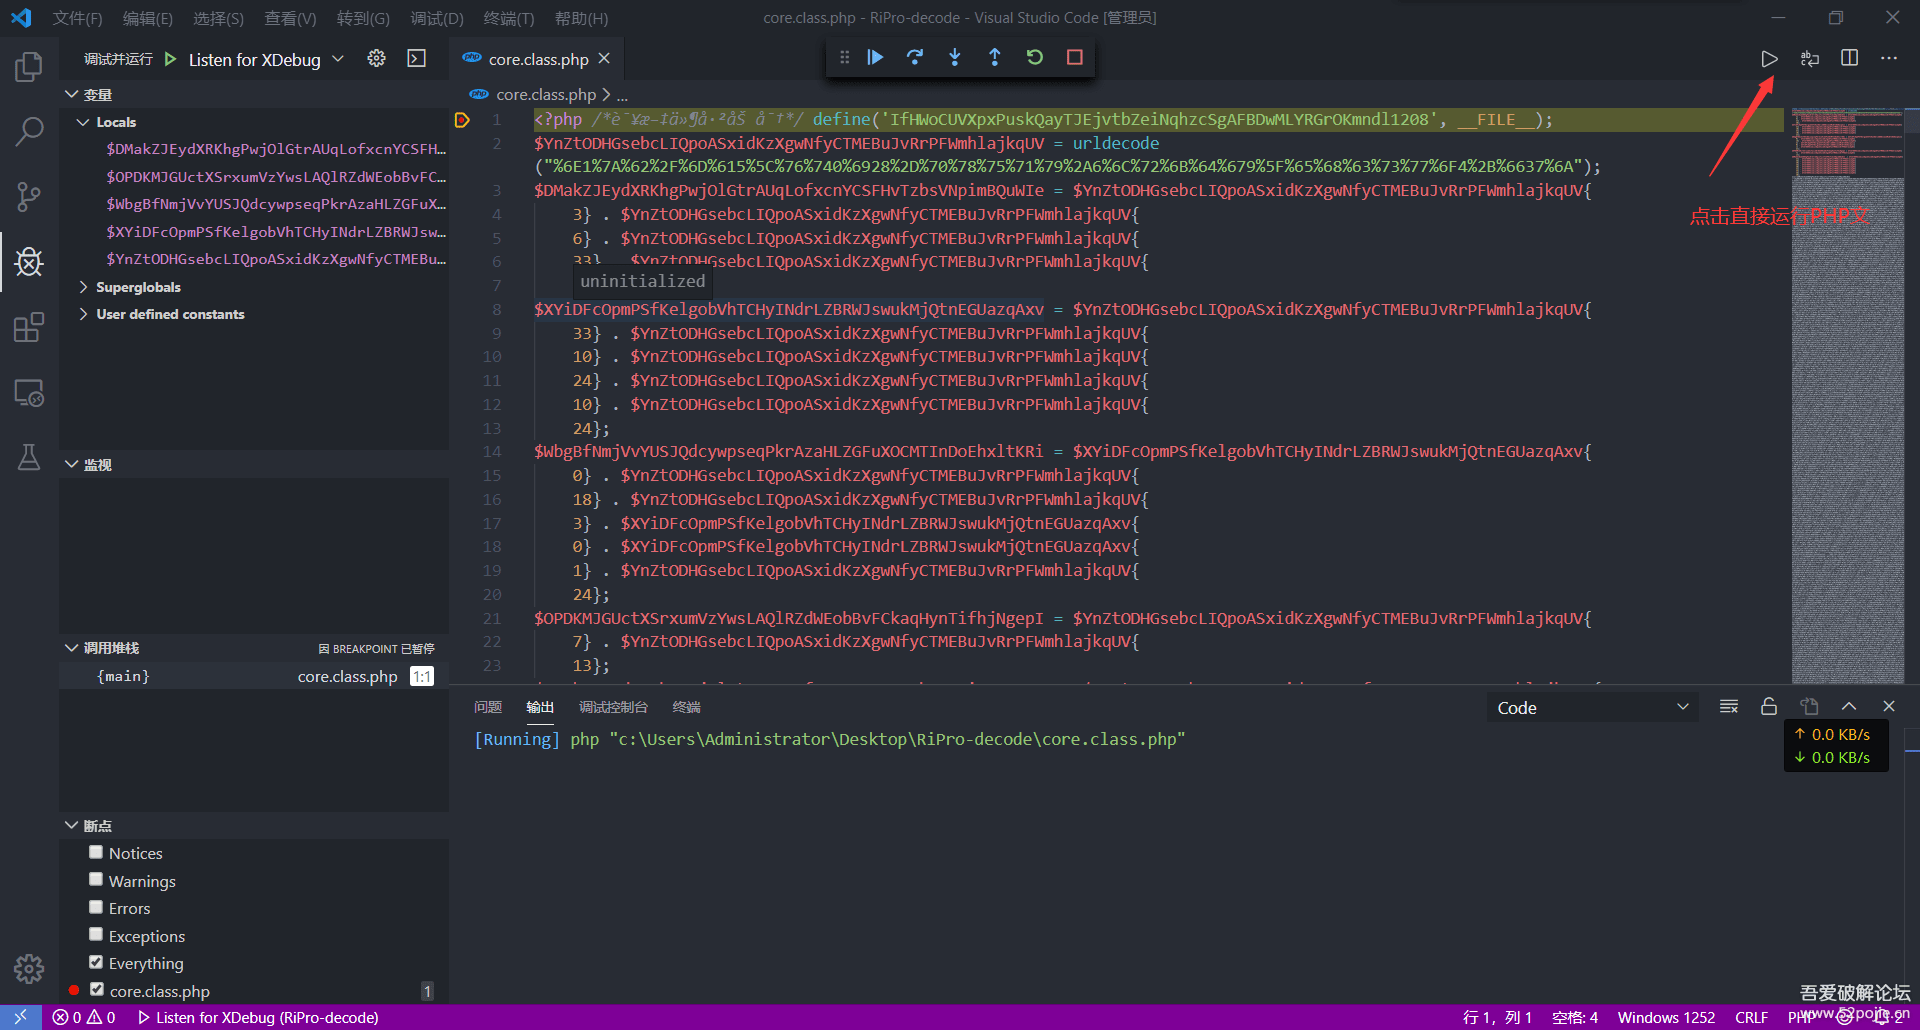The width and height of the screenshot is (1920, 1030).
Task: Open the Extensions view in activity bar
Action: 29,328
